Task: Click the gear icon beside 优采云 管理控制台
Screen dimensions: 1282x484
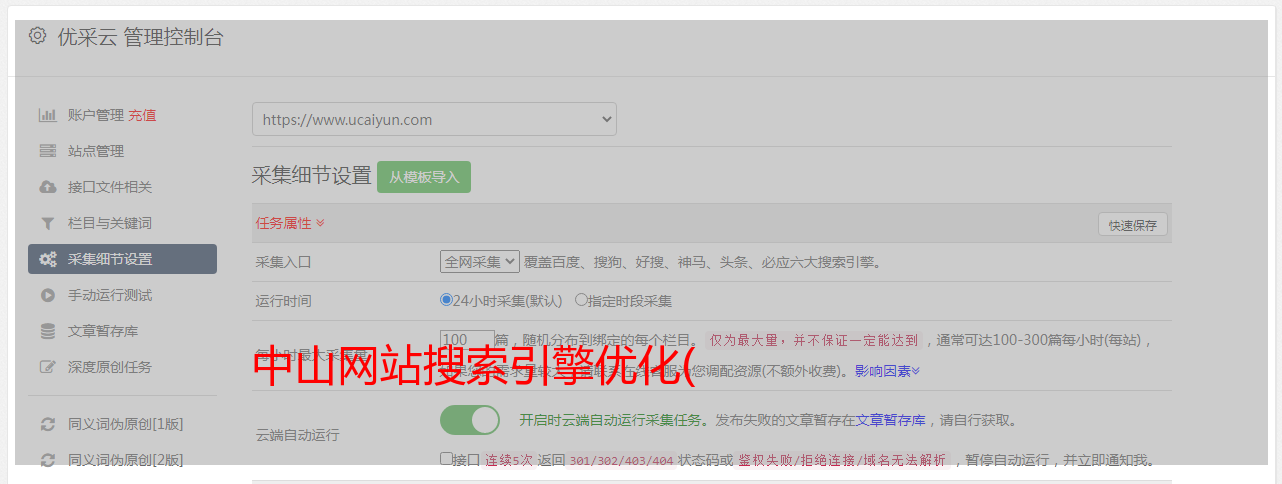Action: point(37,37)
